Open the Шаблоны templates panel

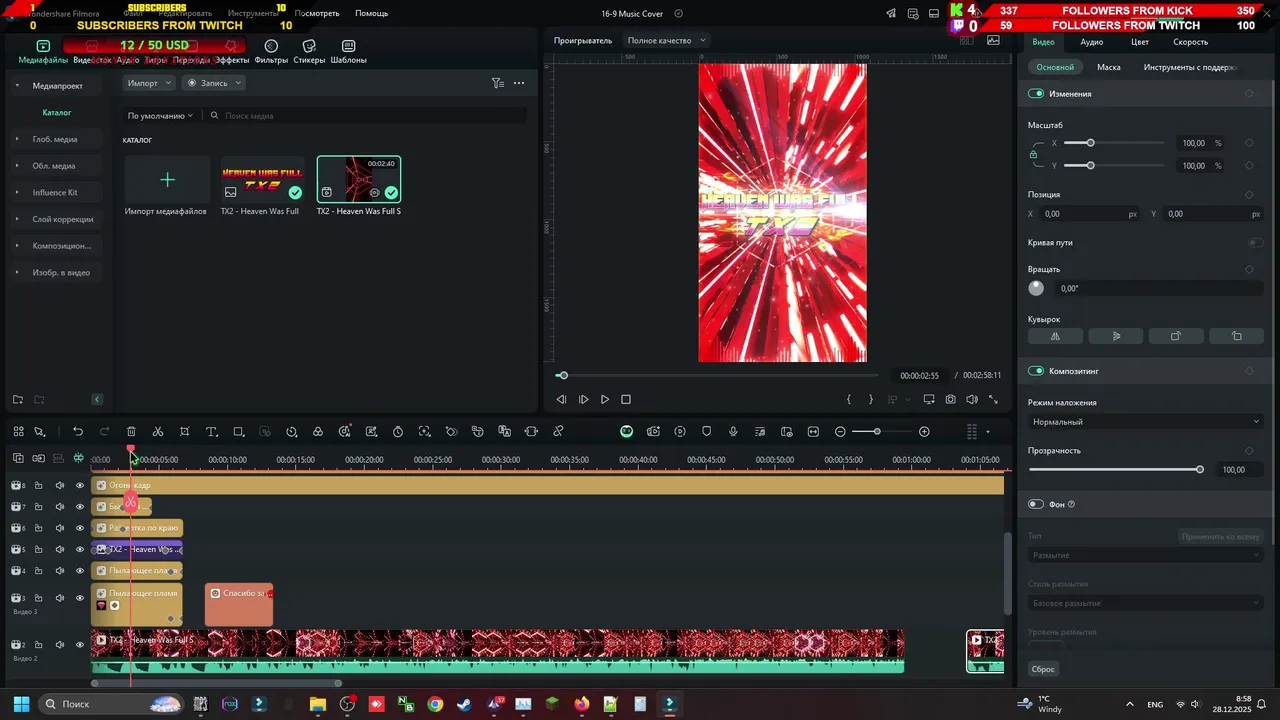348,52
